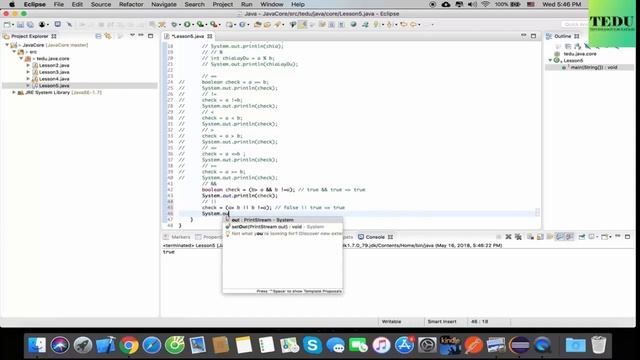Viewport: 640px width, 360px height.
Task: Click the Writable status bar entry
Action: pos(391,322)
